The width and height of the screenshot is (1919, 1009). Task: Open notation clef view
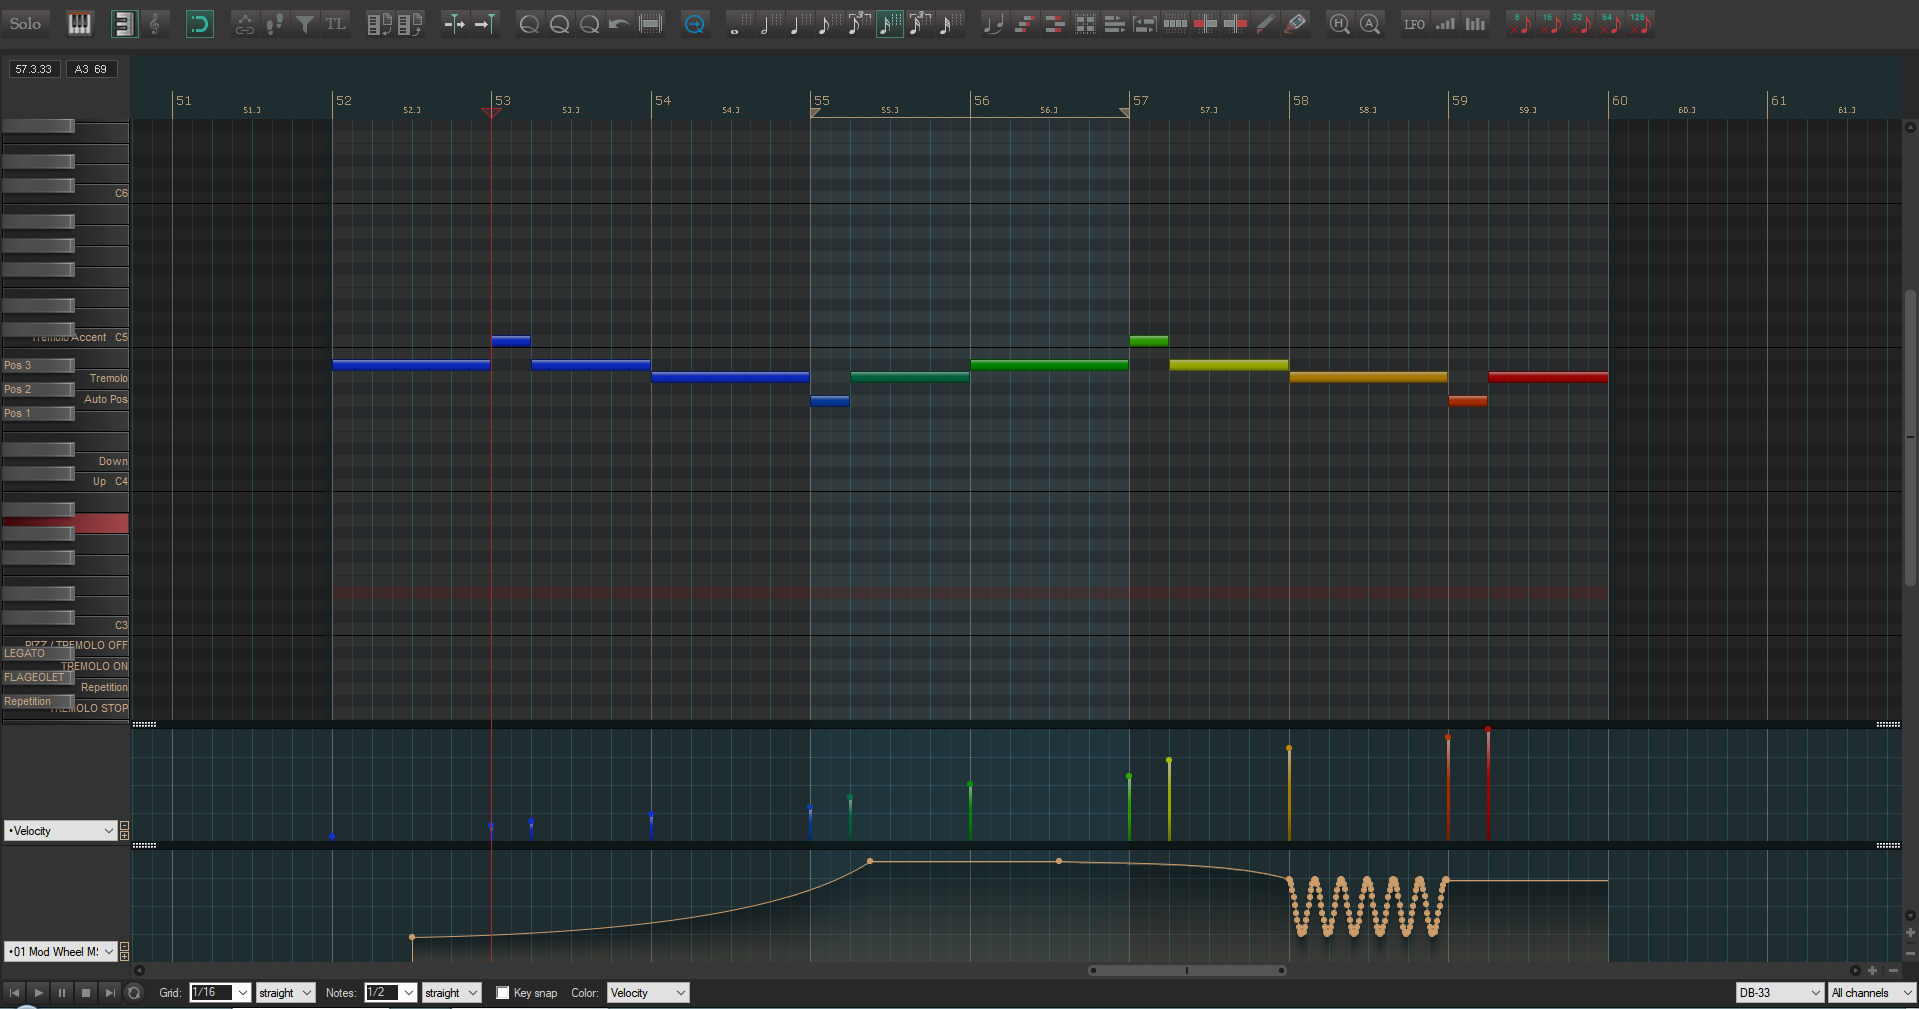pyautogui.click(x=155, y=23)
